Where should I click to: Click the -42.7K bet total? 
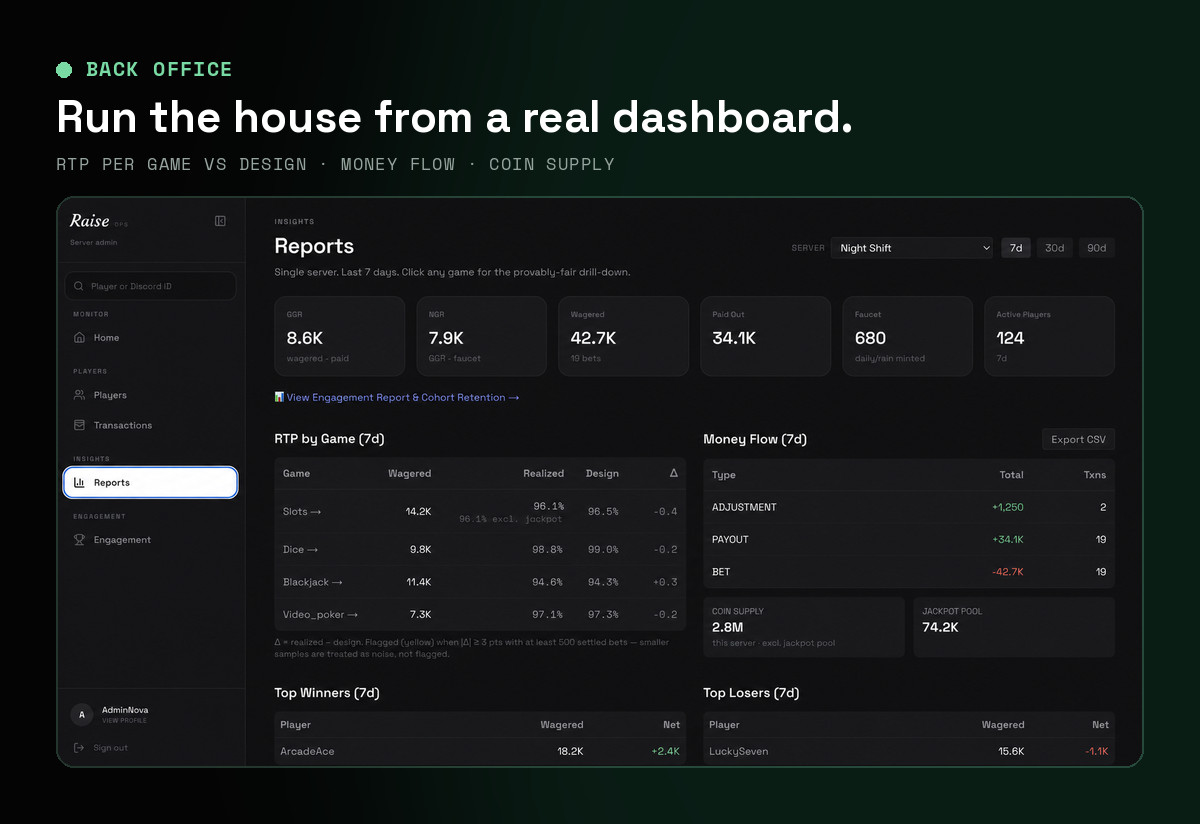pos(1007,572)
